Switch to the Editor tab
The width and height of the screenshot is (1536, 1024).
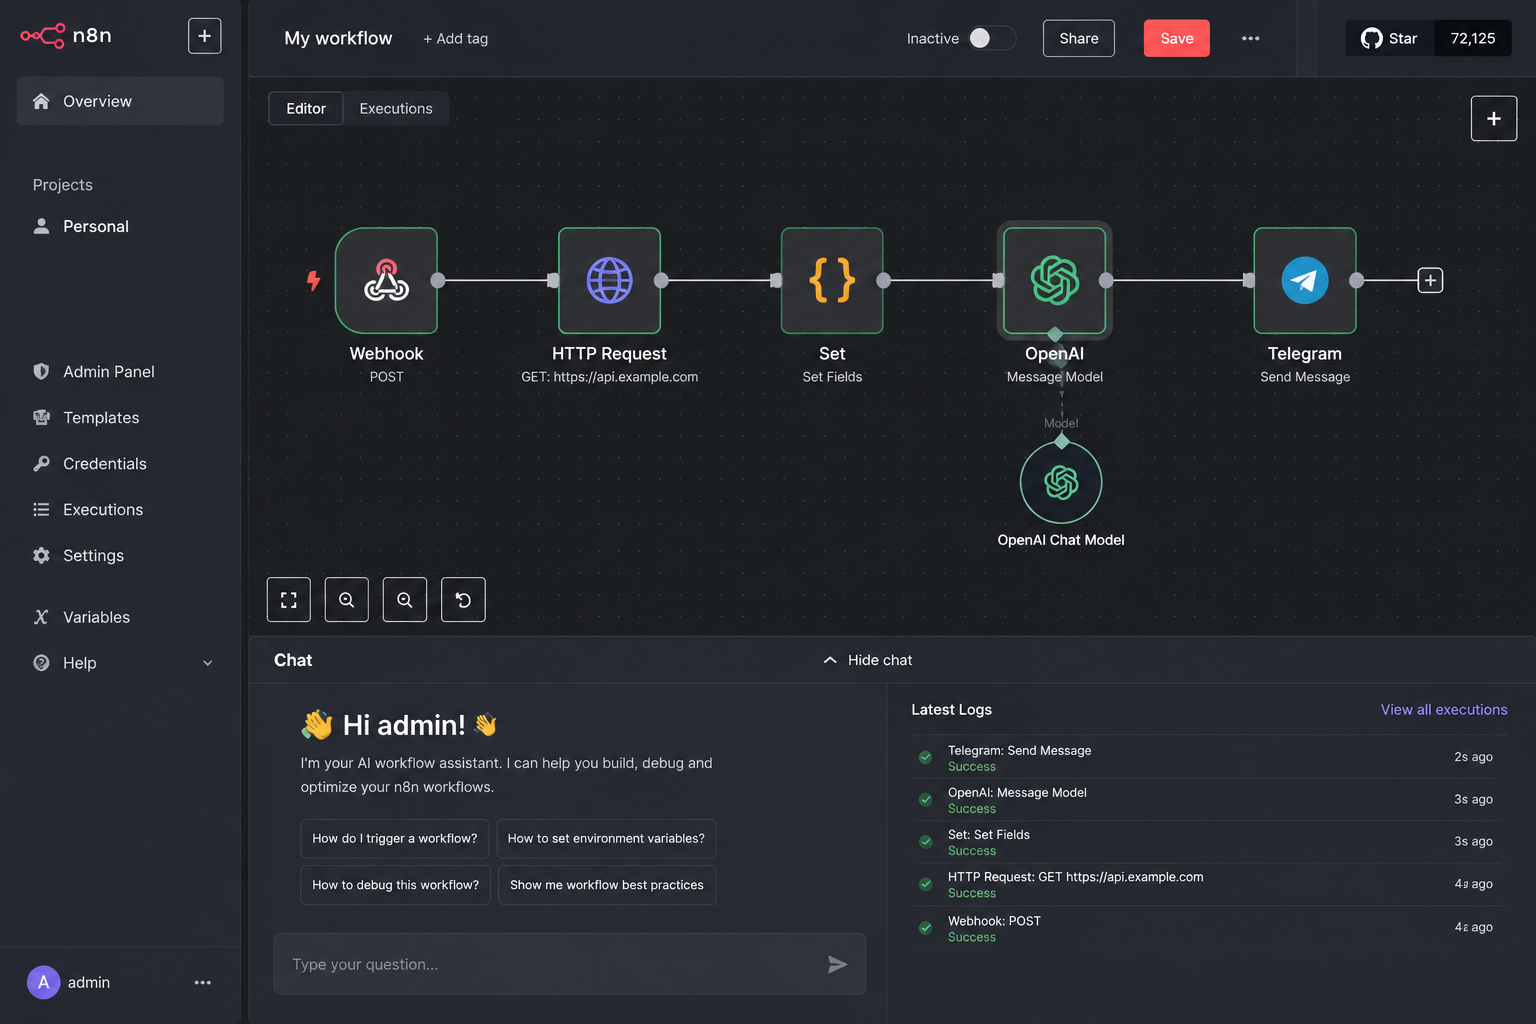(306, 108)
